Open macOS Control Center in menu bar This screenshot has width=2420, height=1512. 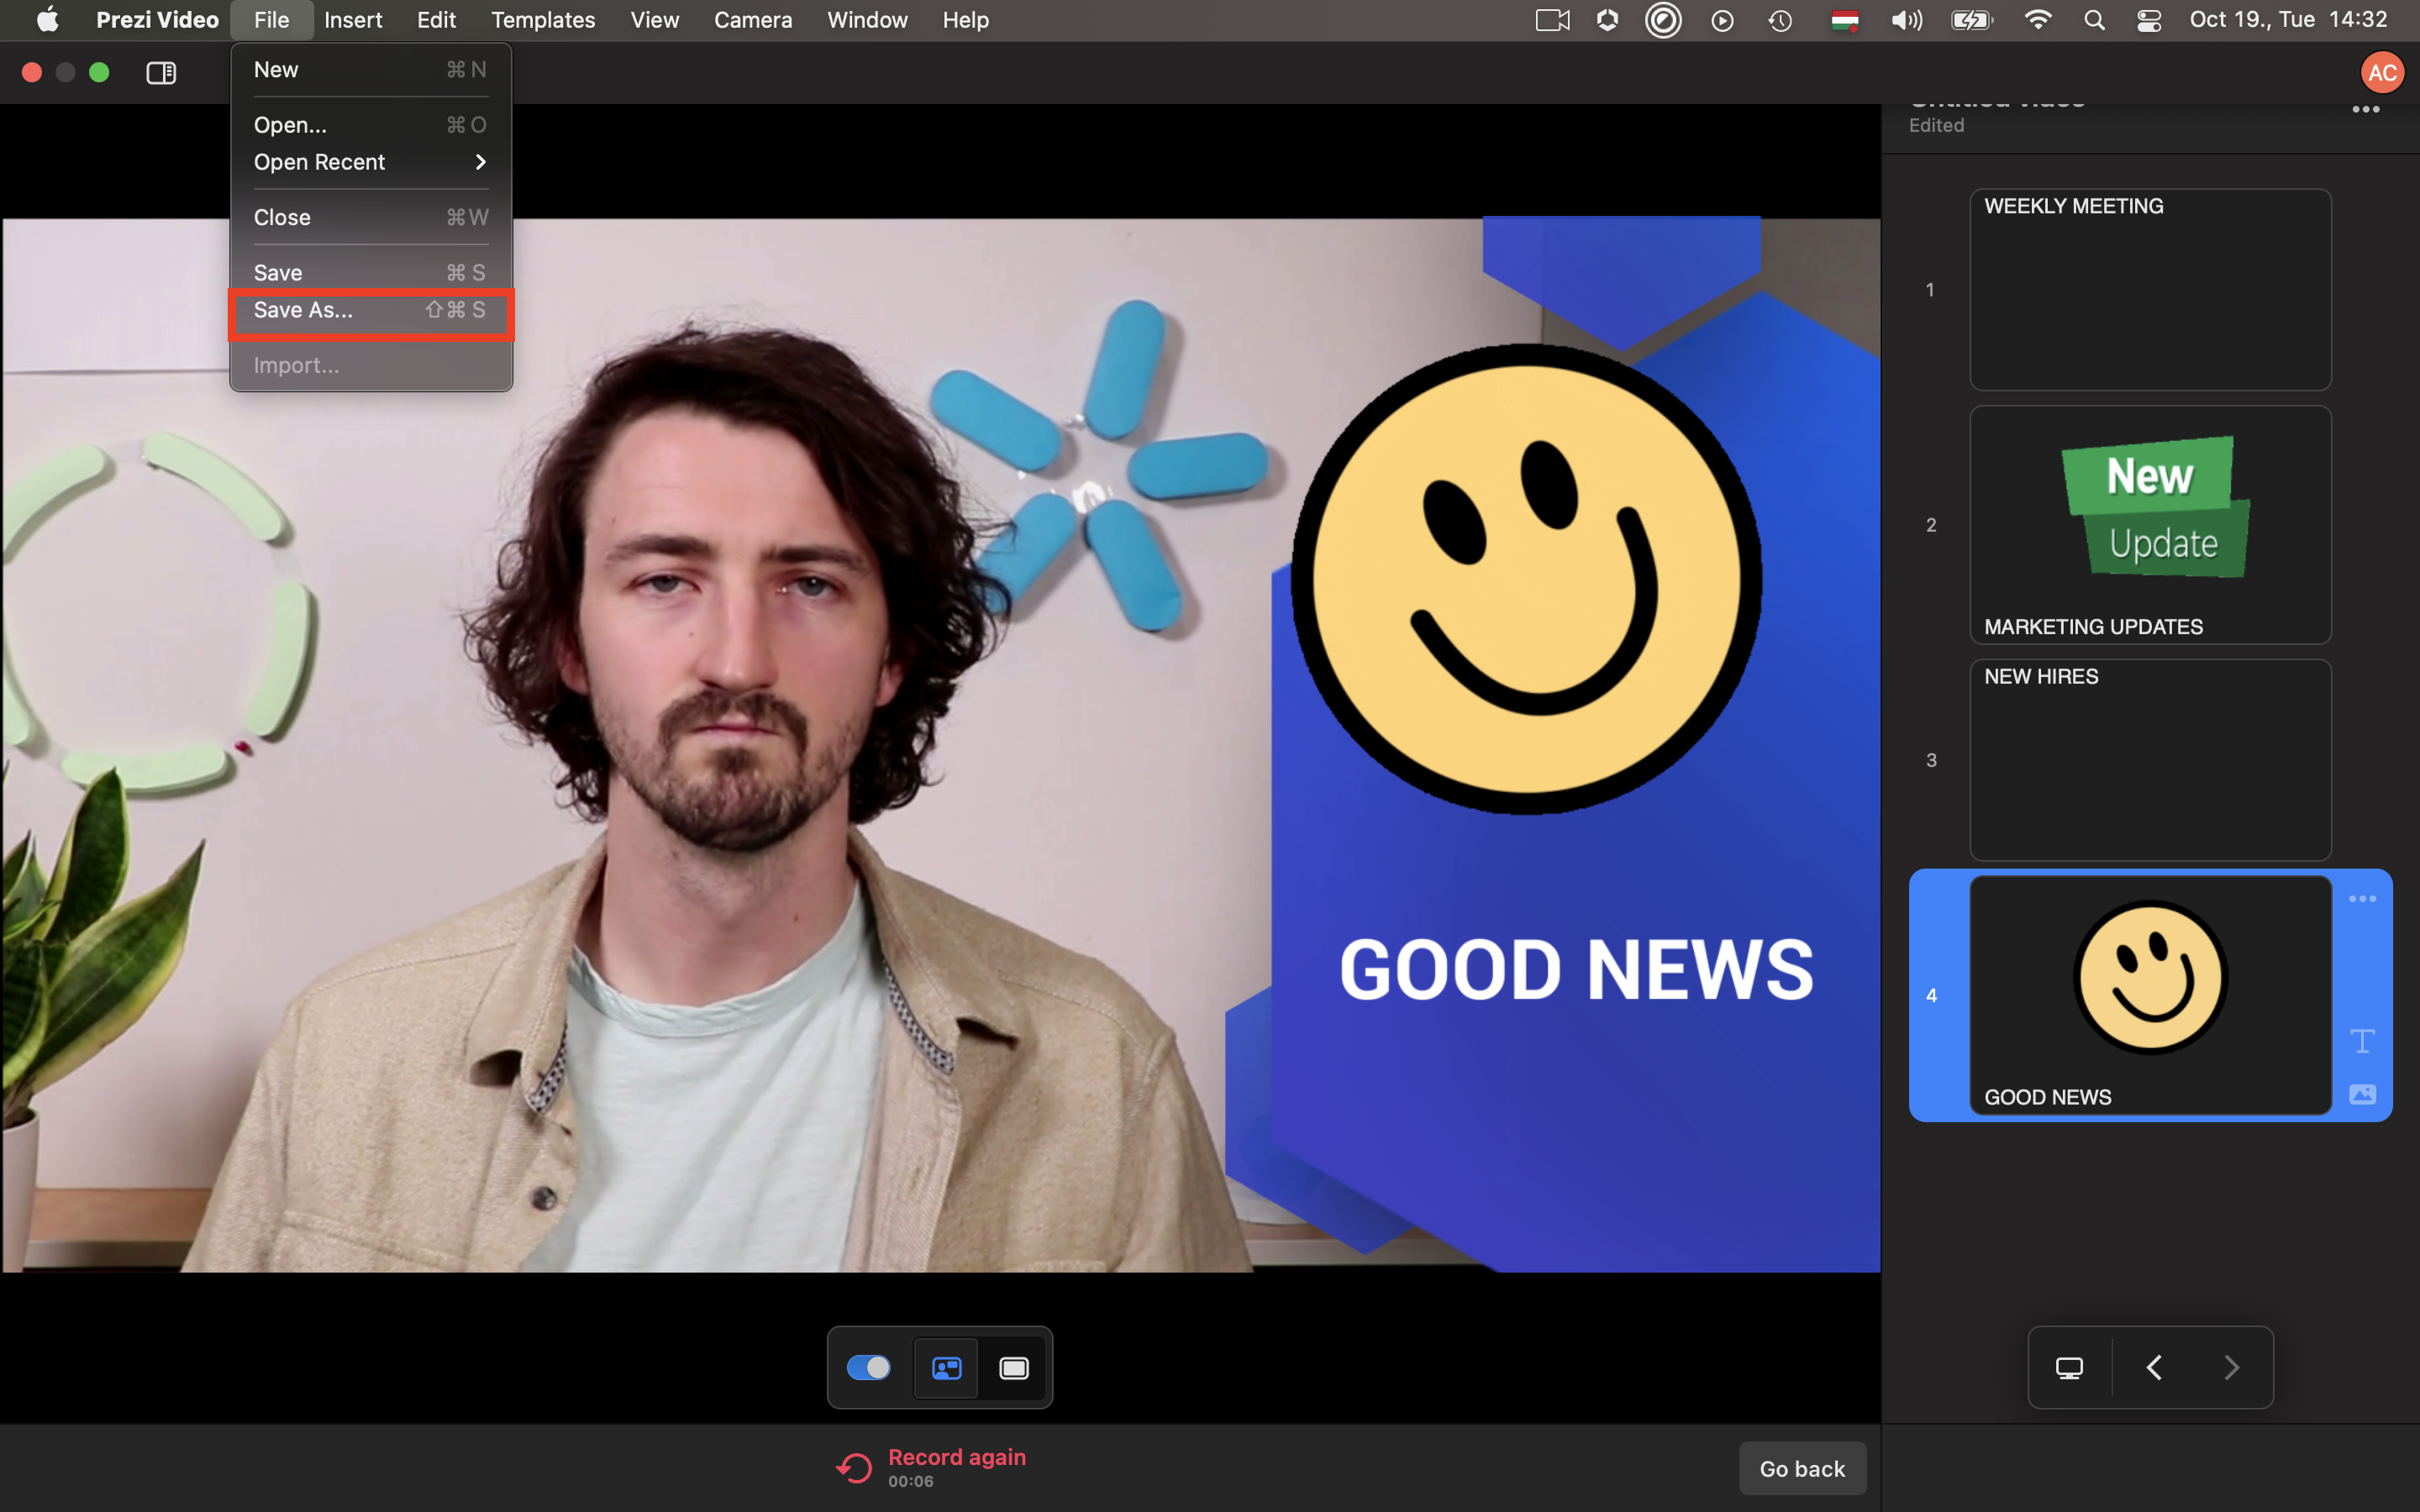click(2148, 20)
